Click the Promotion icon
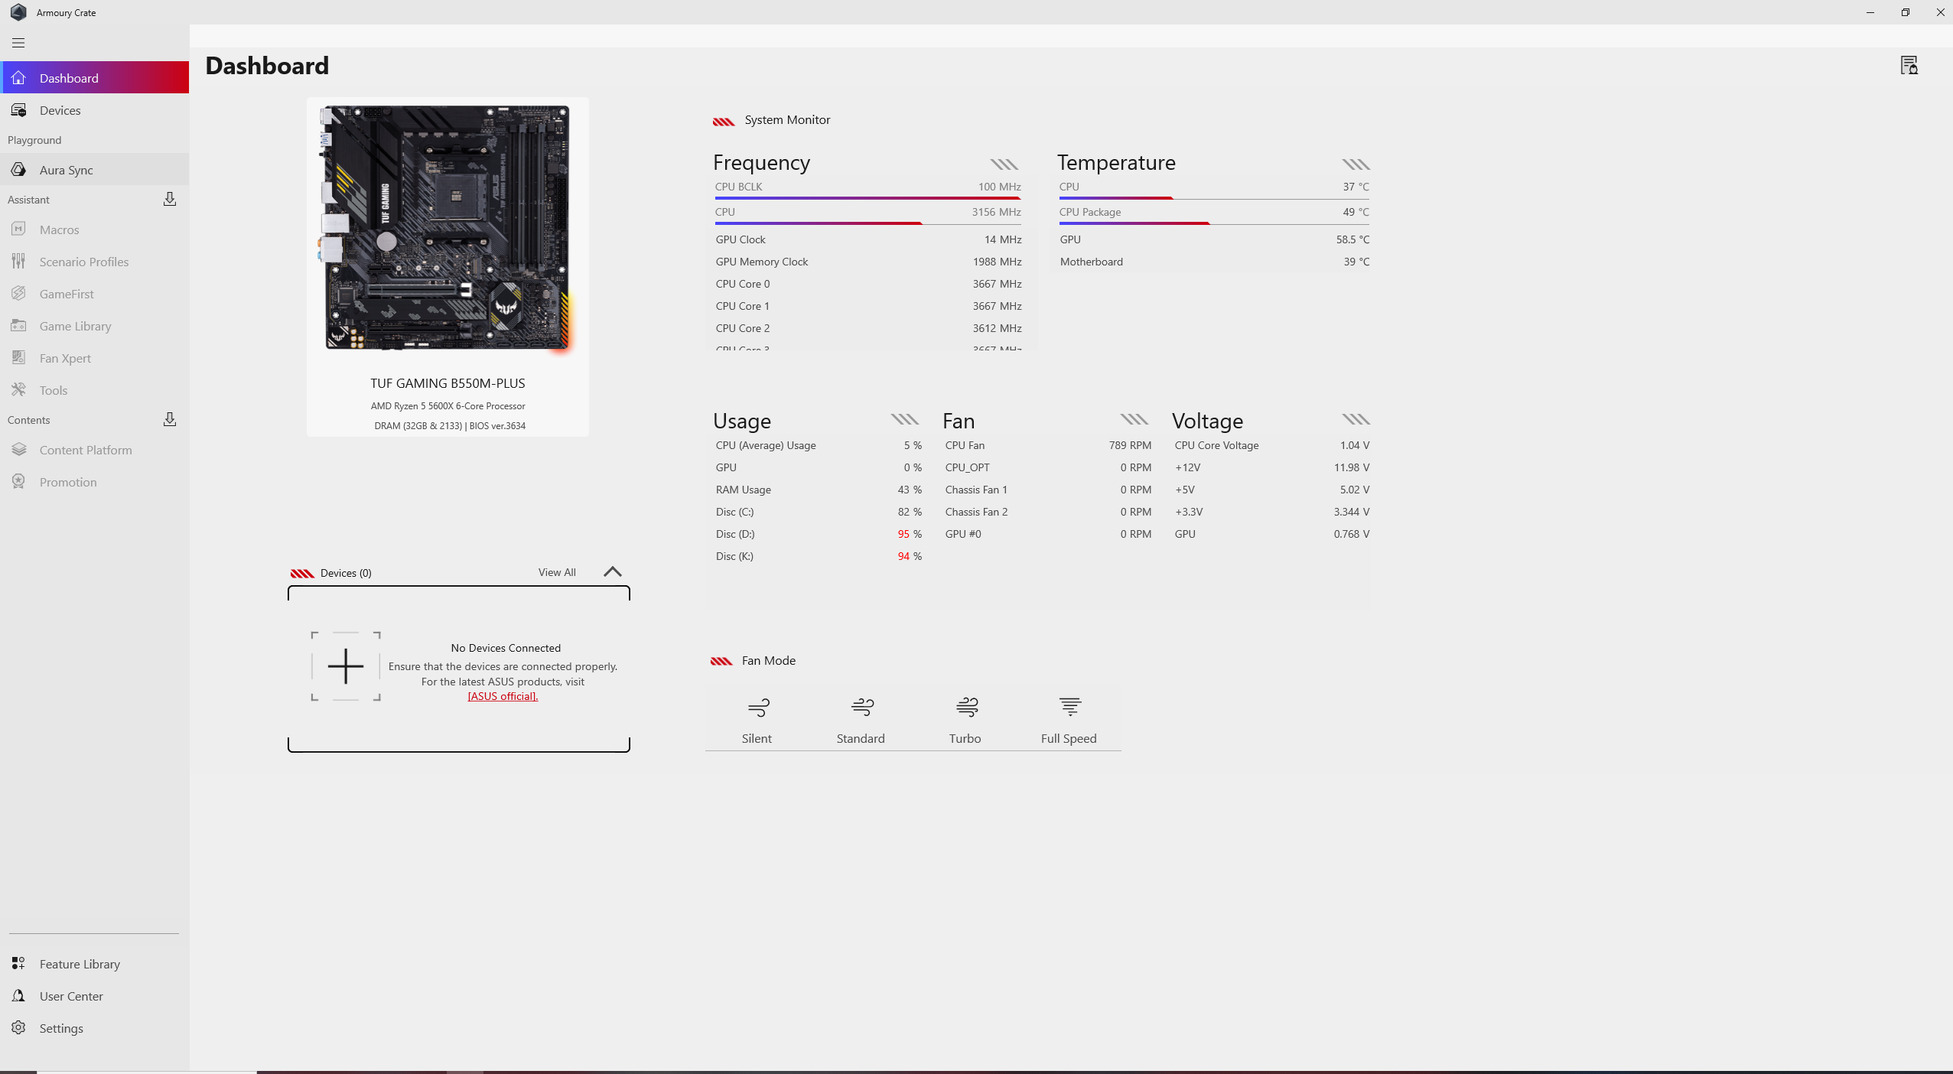This screenshot has width=1953, height=1074. (18, 482)
